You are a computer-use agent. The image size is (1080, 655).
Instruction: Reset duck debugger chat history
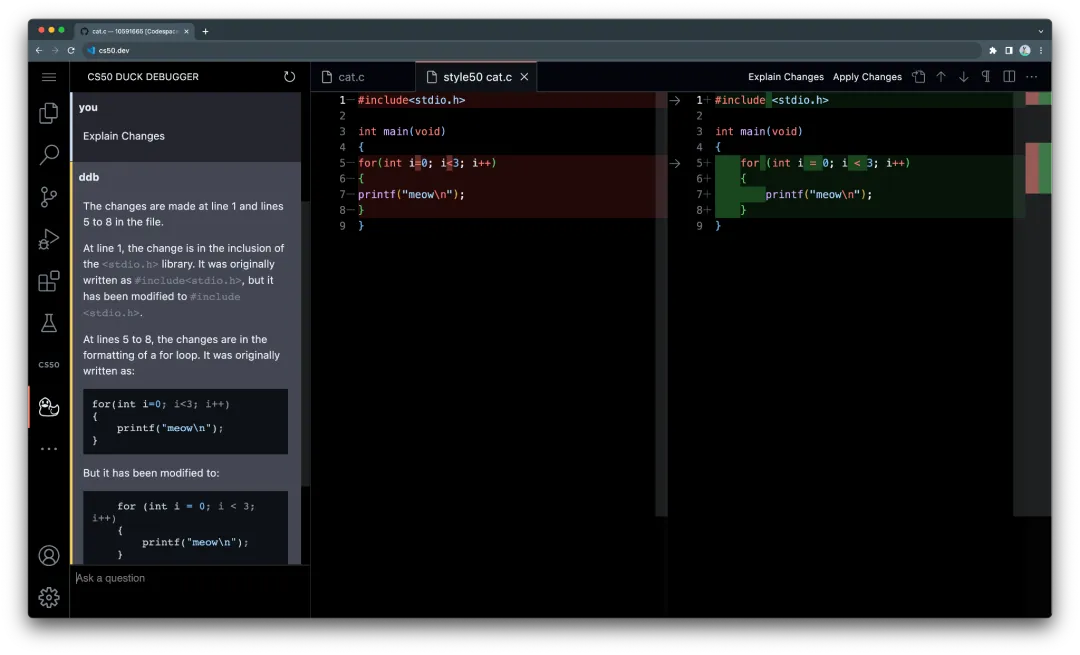(289, 77)
